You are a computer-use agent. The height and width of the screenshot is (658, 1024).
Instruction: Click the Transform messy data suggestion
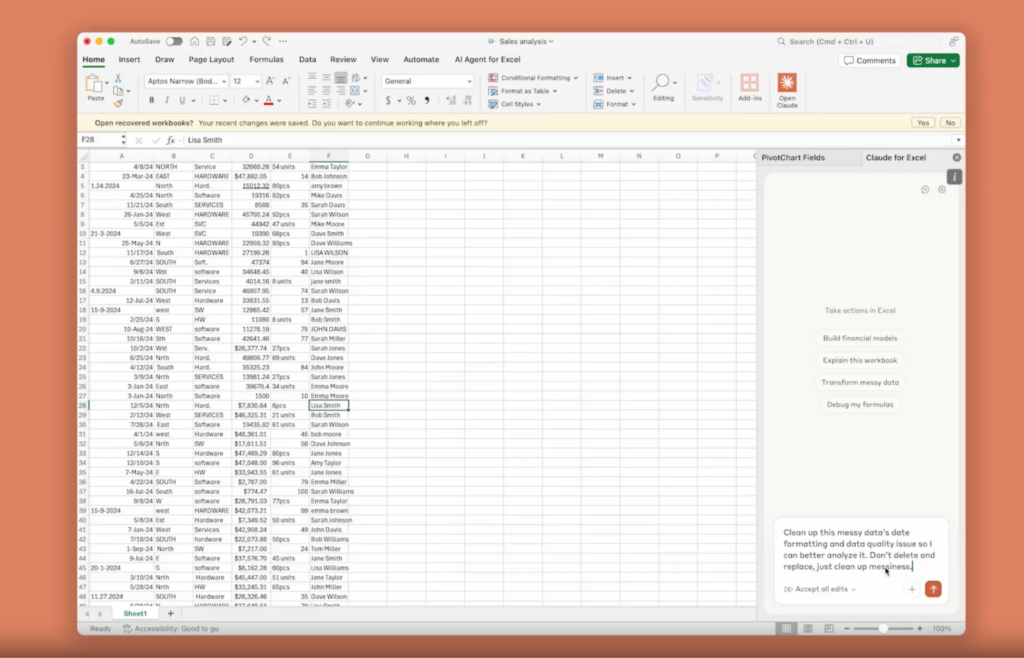tap(860, 382)
